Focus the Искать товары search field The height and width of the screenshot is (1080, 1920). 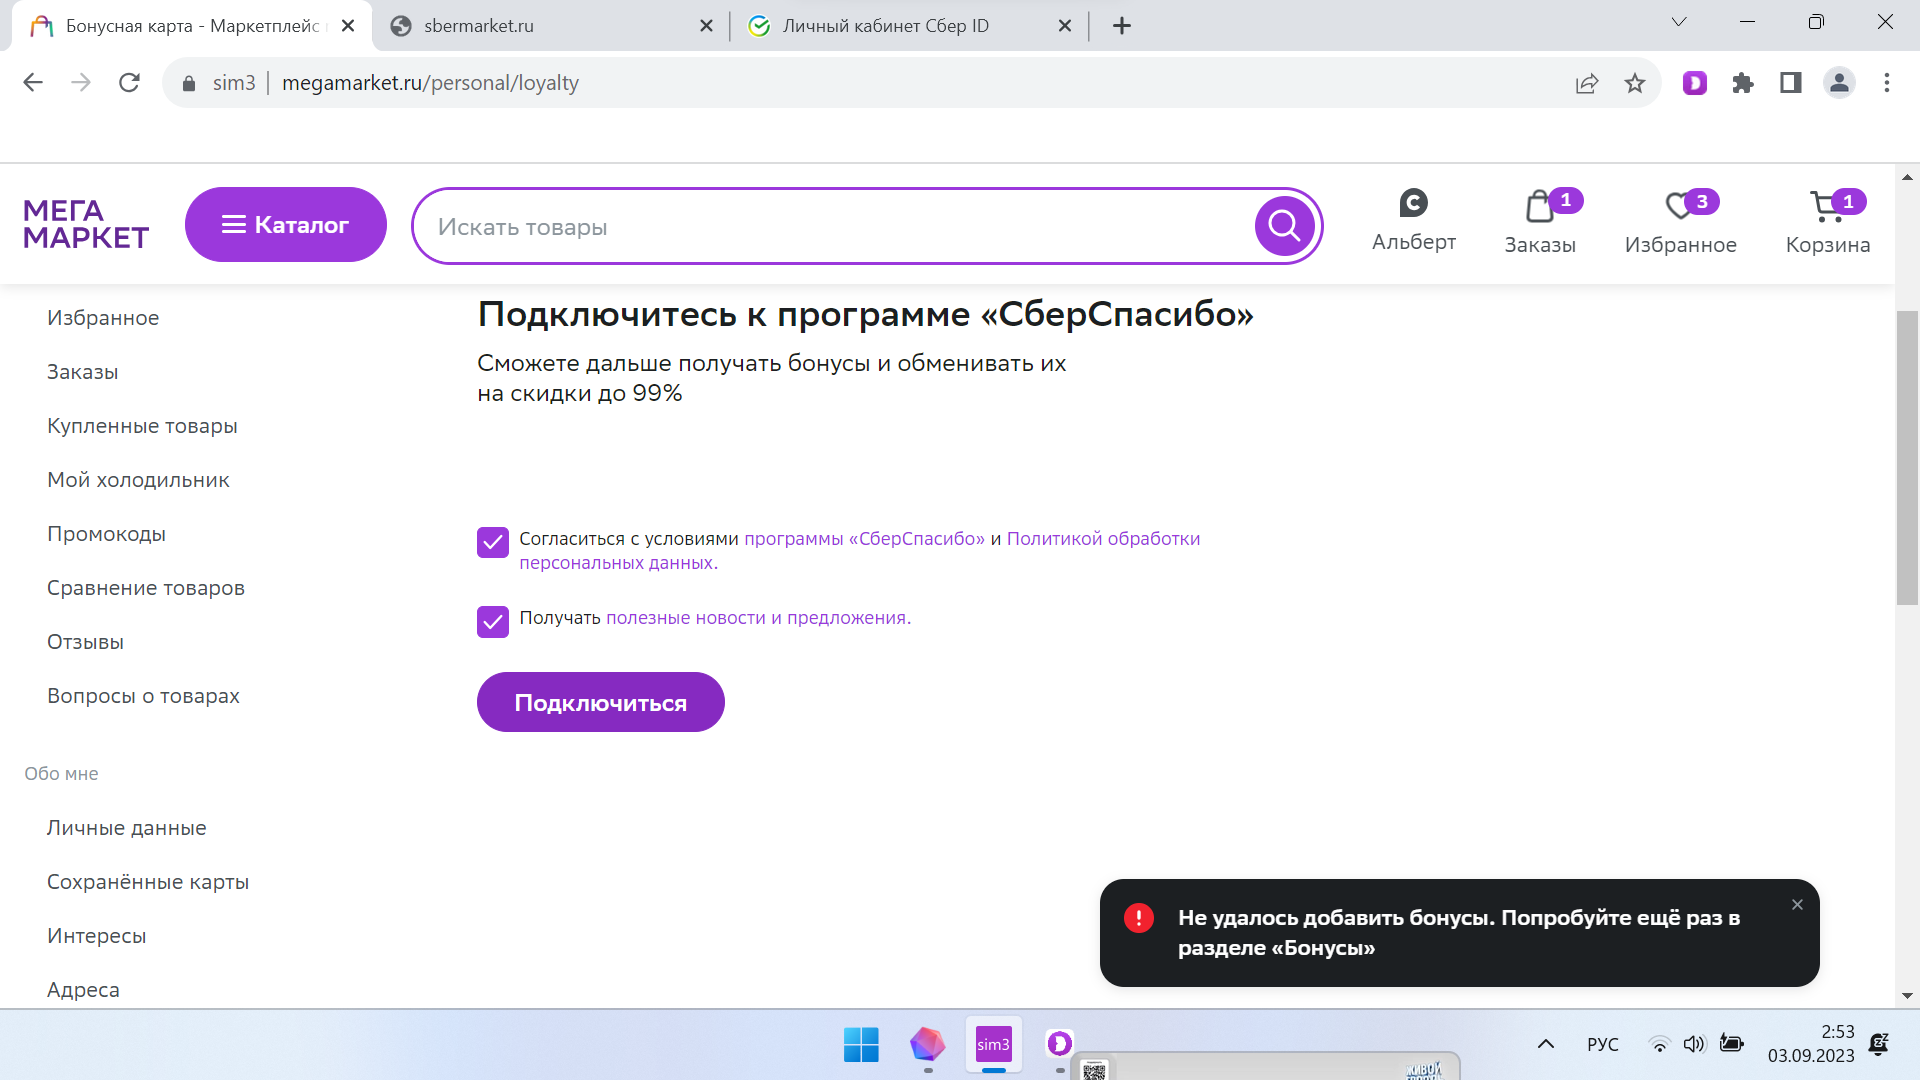840,227
